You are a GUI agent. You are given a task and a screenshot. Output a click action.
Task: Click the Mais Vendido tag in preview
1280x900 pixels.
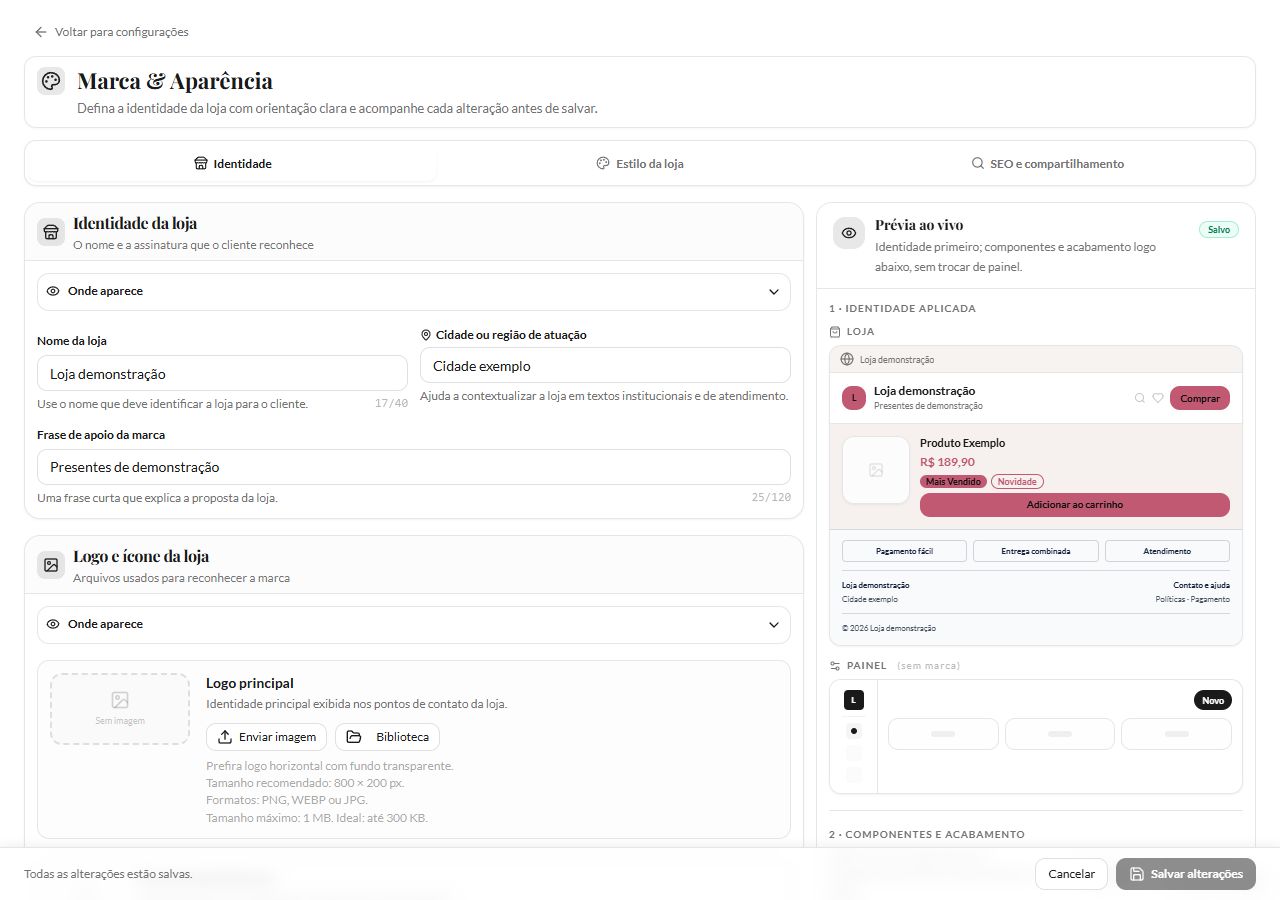click(x=954, y=482)
